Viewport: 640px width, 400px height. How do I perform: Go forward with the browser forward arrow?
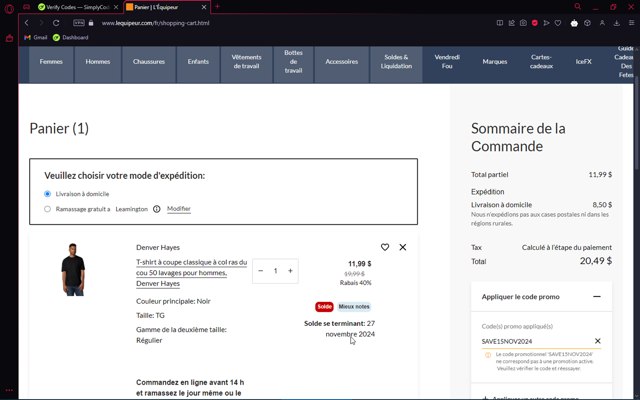point(41,23)
